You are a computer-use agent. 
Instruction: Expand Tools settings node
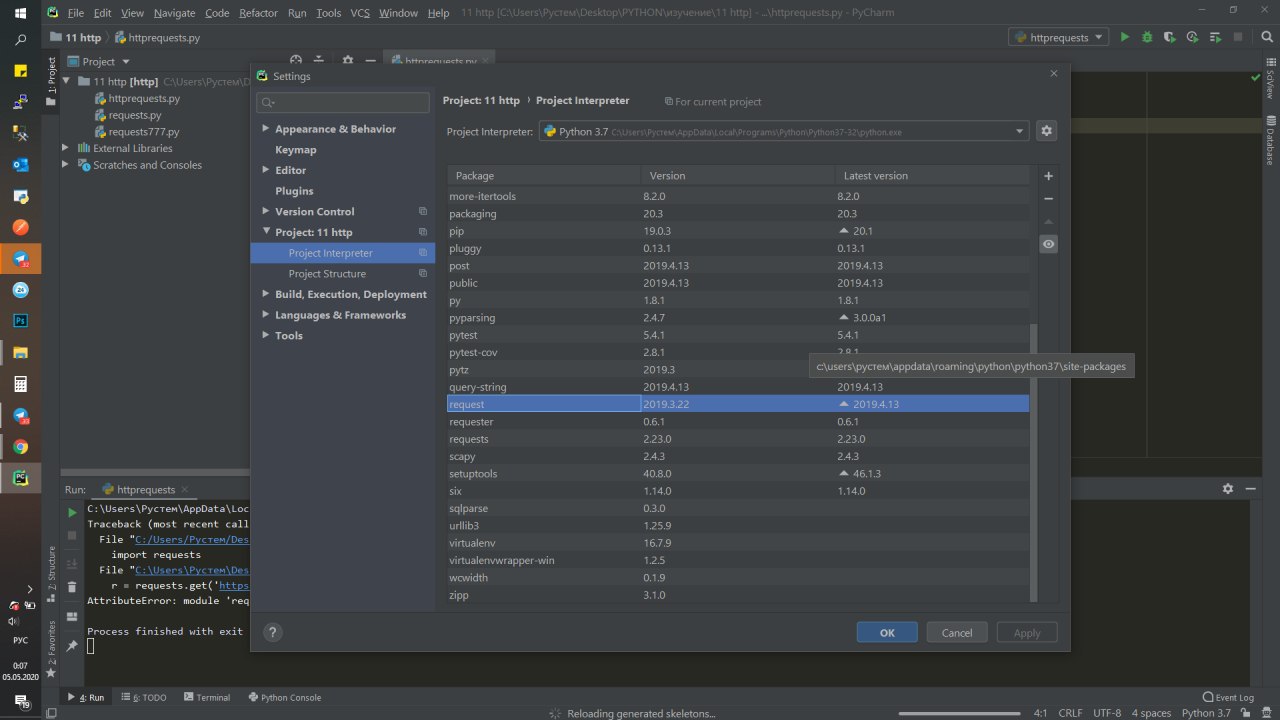pos(266,335)
